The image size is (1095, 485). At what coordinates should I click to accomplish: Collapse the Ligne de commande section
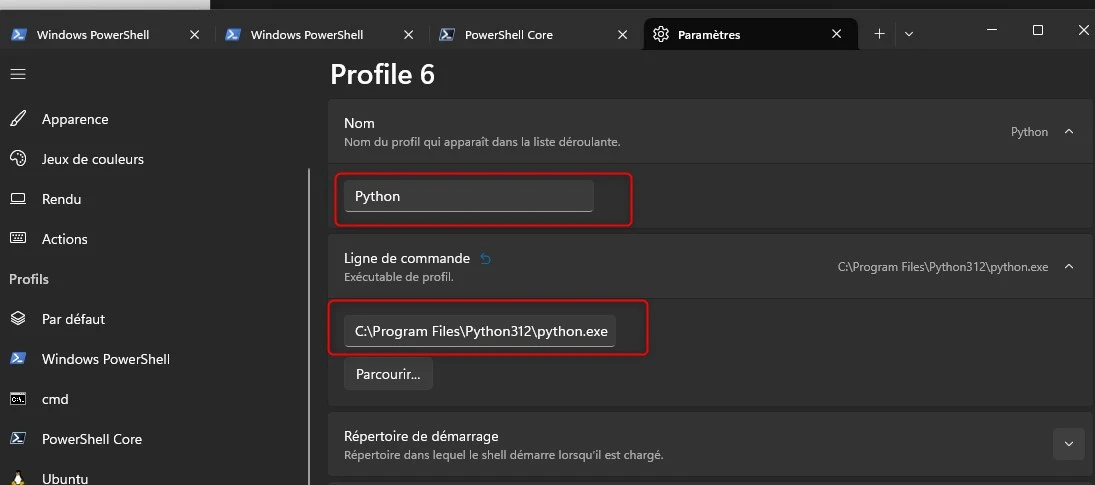coord(1068,267)
